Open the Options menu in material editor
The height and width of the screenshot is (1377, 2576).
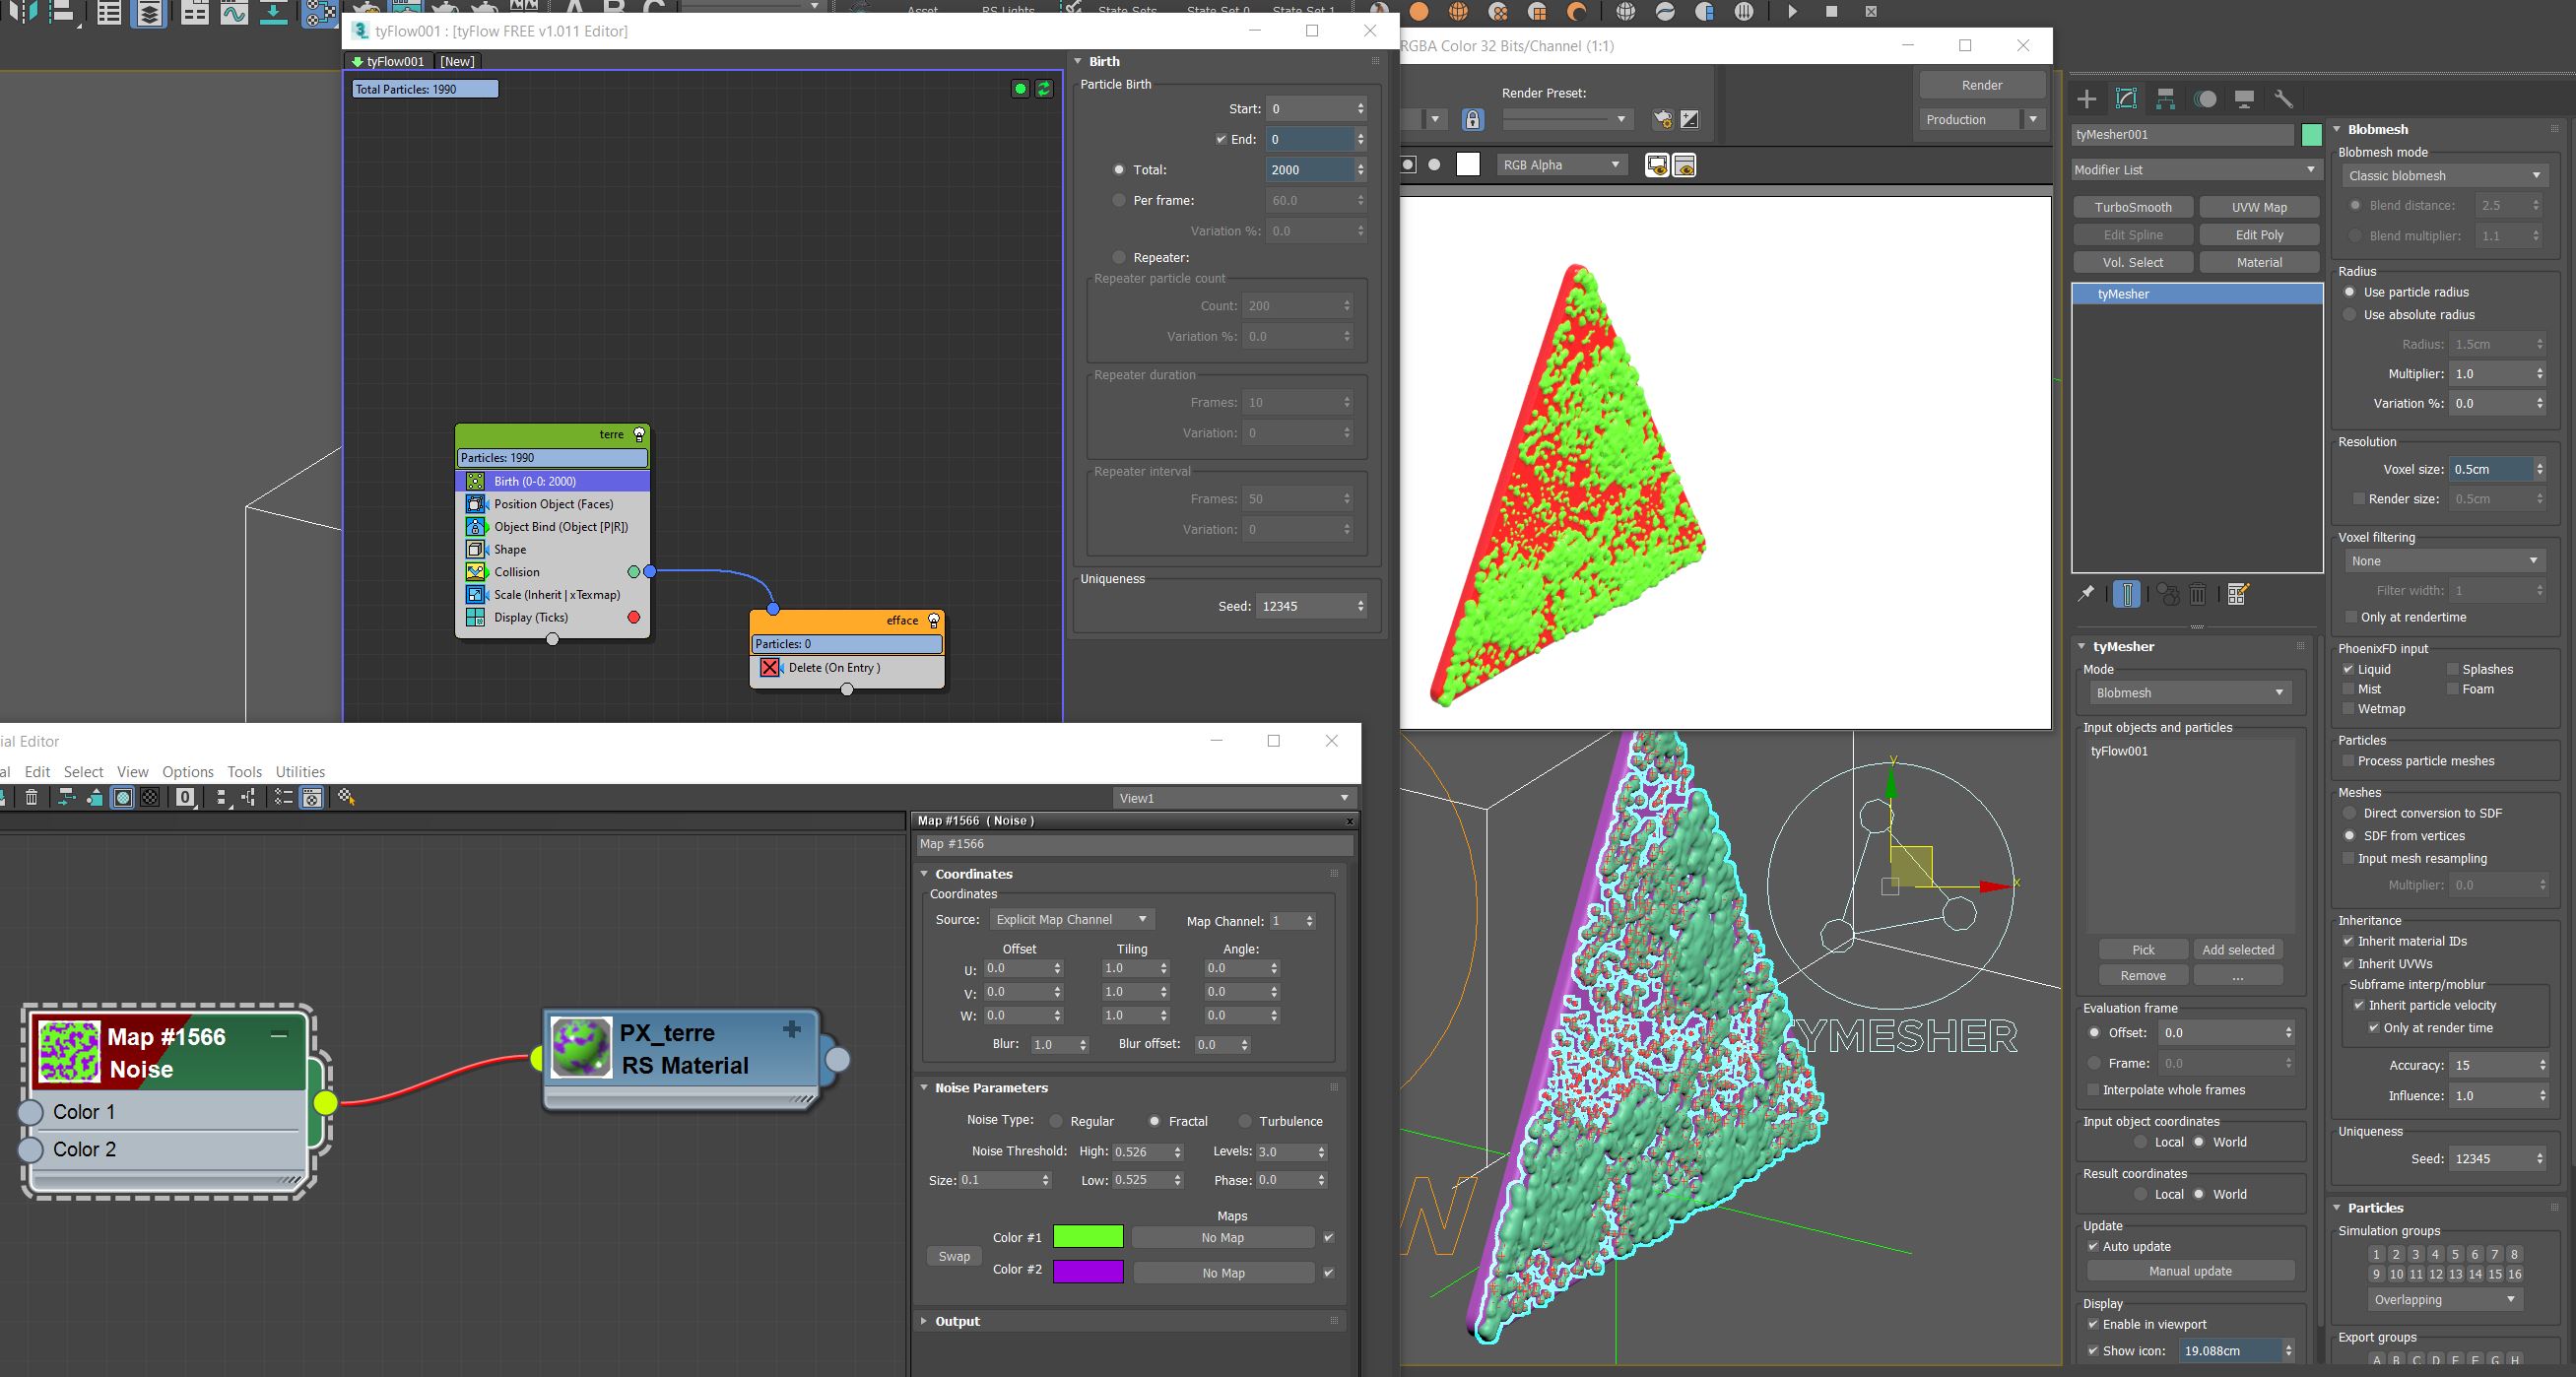[188, 772]
